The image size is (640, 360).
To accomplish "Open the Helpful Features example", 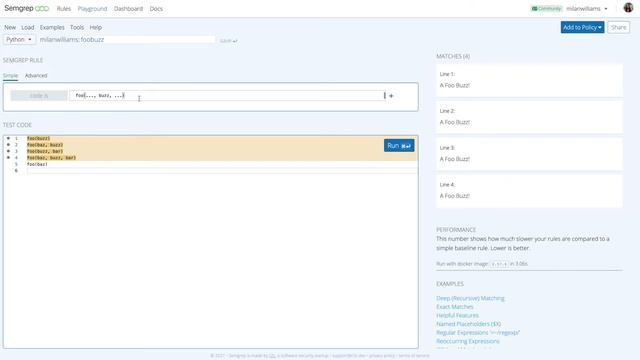I will (x=457, y=316).
